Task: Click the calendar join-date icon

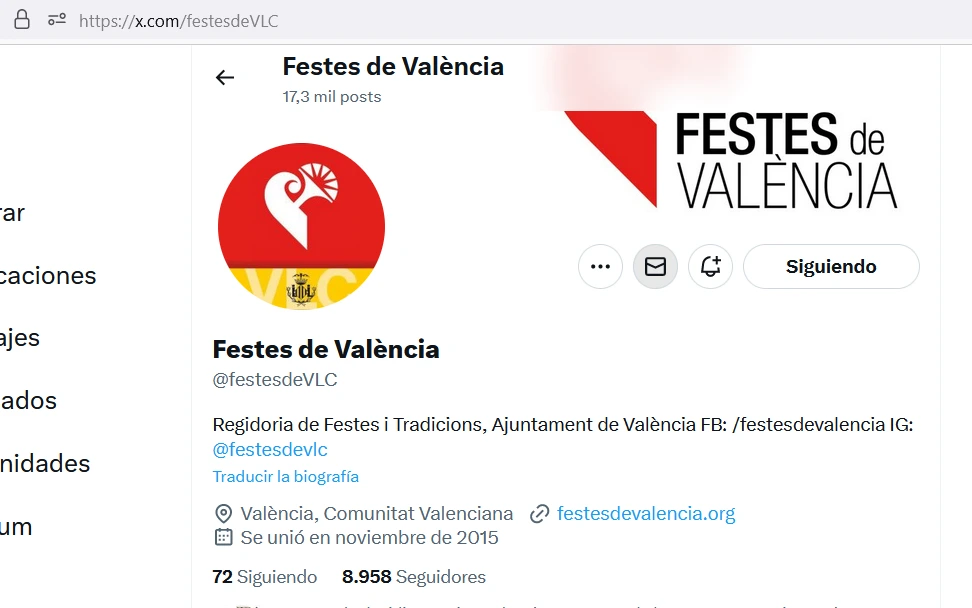Action: [x=223, y=537]
